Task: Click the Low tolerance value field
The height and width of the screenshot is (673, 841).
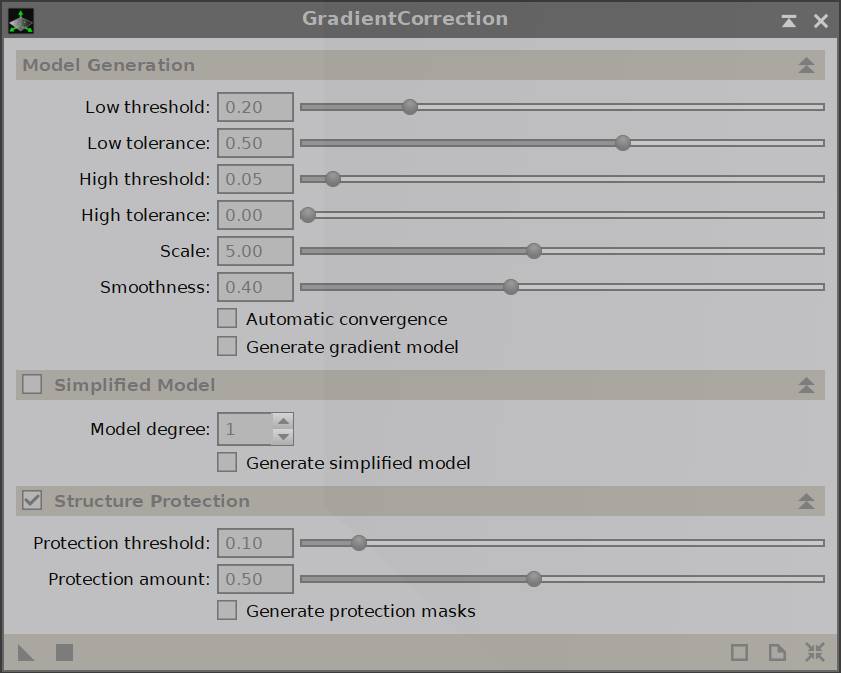Action: pyautogui.click(x=255, y=143)
